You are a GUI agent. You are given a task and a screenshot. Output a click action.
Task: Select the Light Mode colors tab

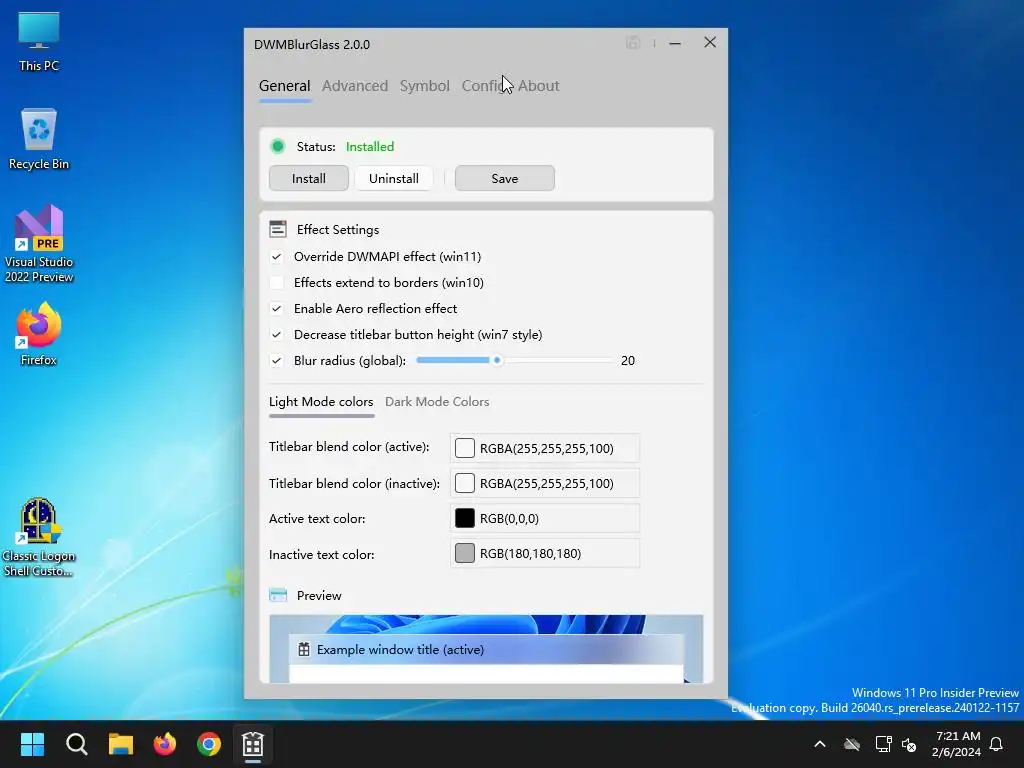pyautogui.click(x=321, y=402)
